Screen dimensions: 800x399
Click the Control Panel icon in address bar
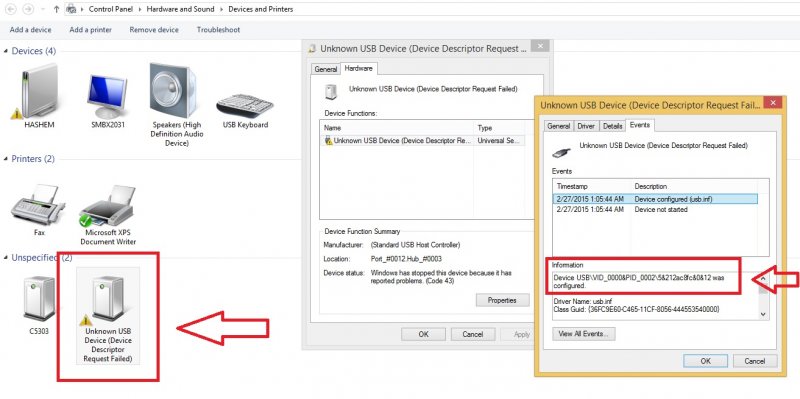coord(71,9)
